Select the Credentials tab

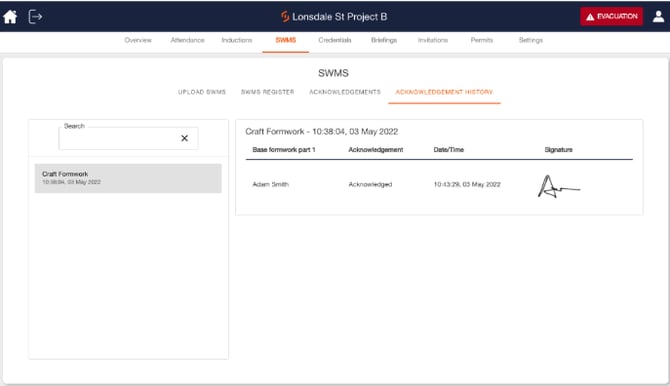335,40
